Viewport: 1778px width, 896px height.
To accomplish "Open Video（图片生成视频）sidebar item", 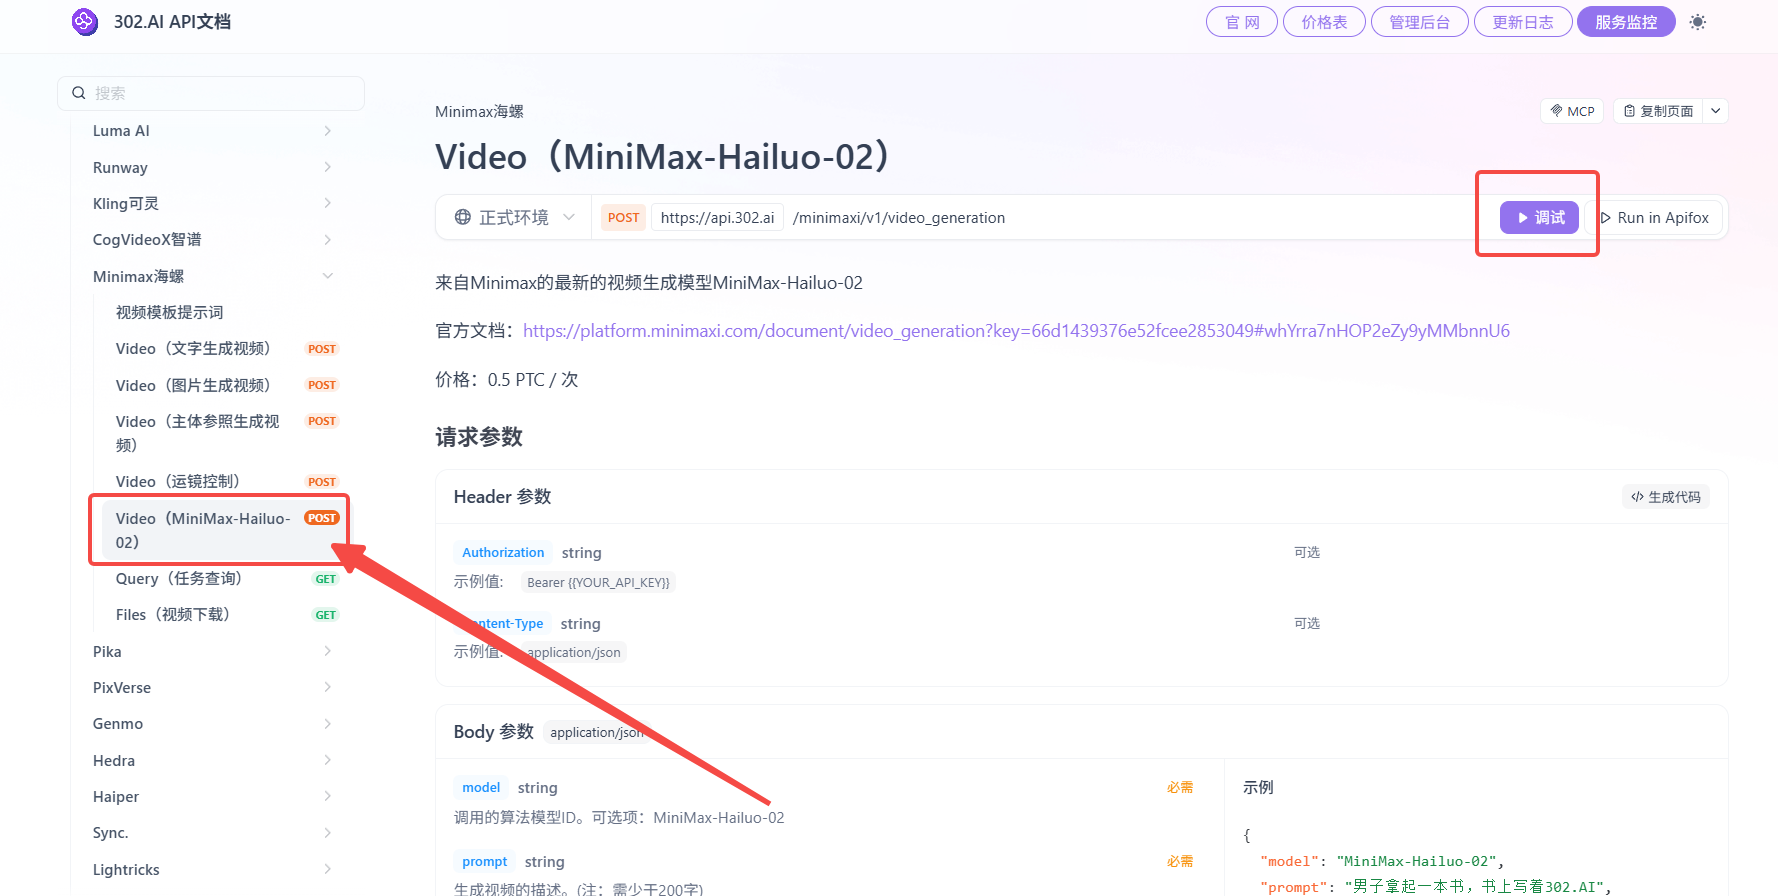I will 223,385.
